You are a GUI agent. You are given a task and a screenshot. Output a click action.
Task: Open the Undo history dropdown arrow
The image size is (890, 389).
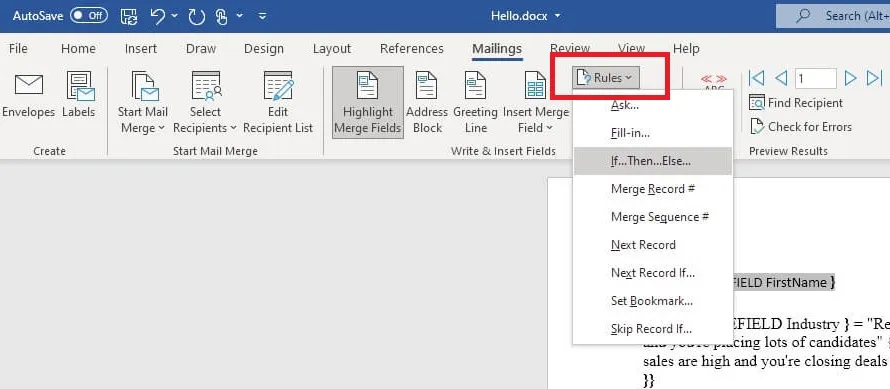tap(175, 16)
